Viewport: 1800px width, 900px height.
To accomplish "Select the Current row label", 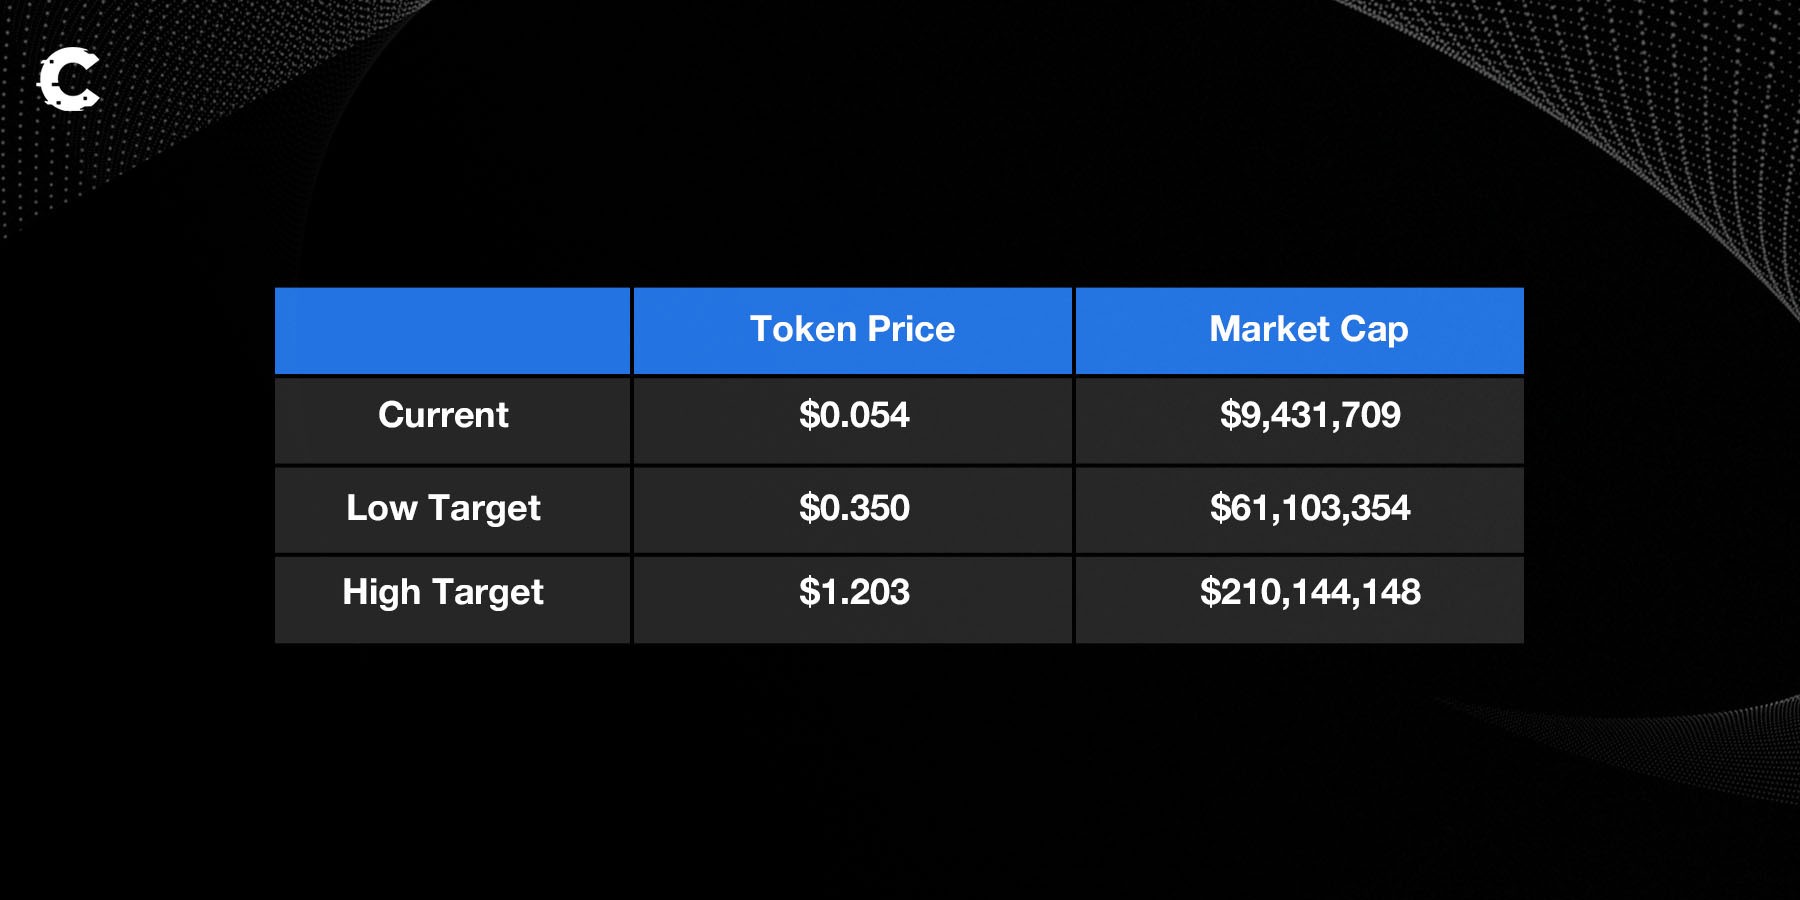I will [x=443, y=415].
